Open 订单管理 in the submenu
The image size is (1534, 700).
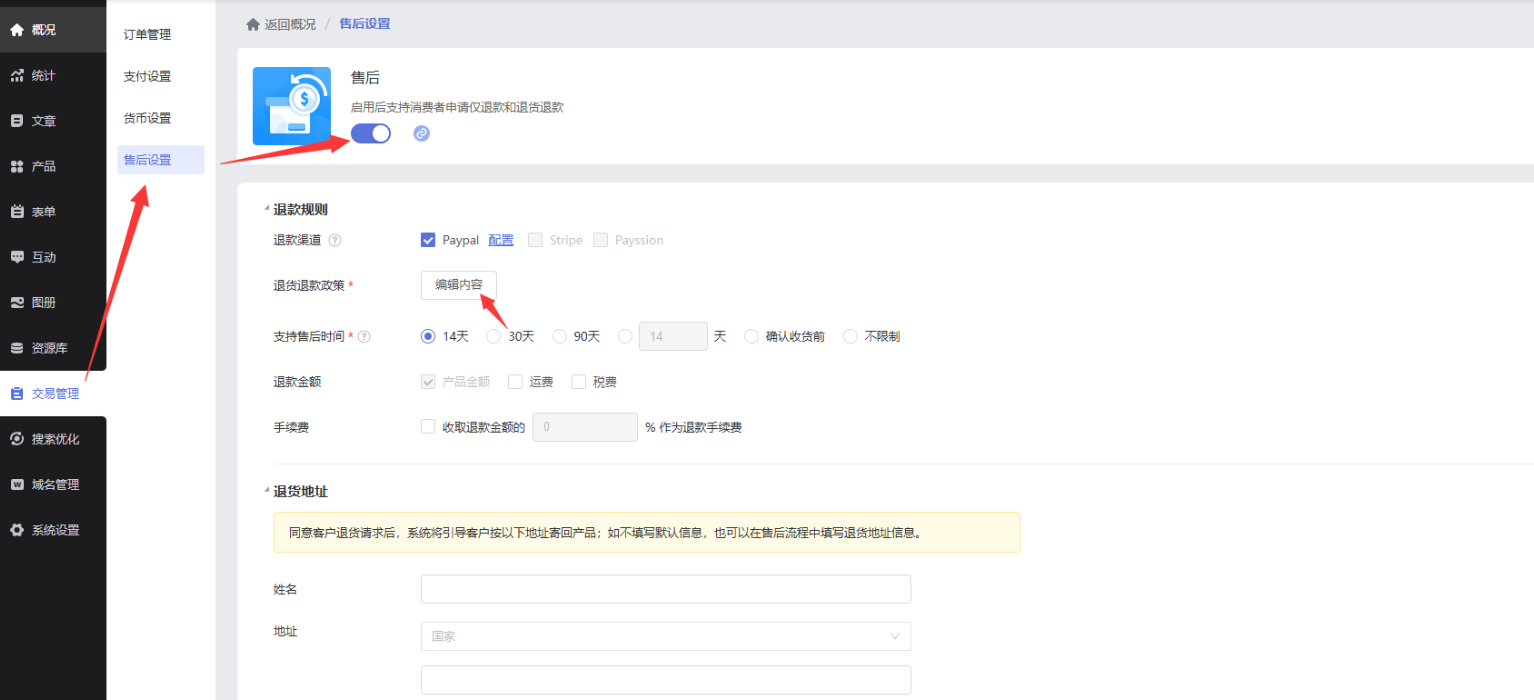(x=147, y=35)
